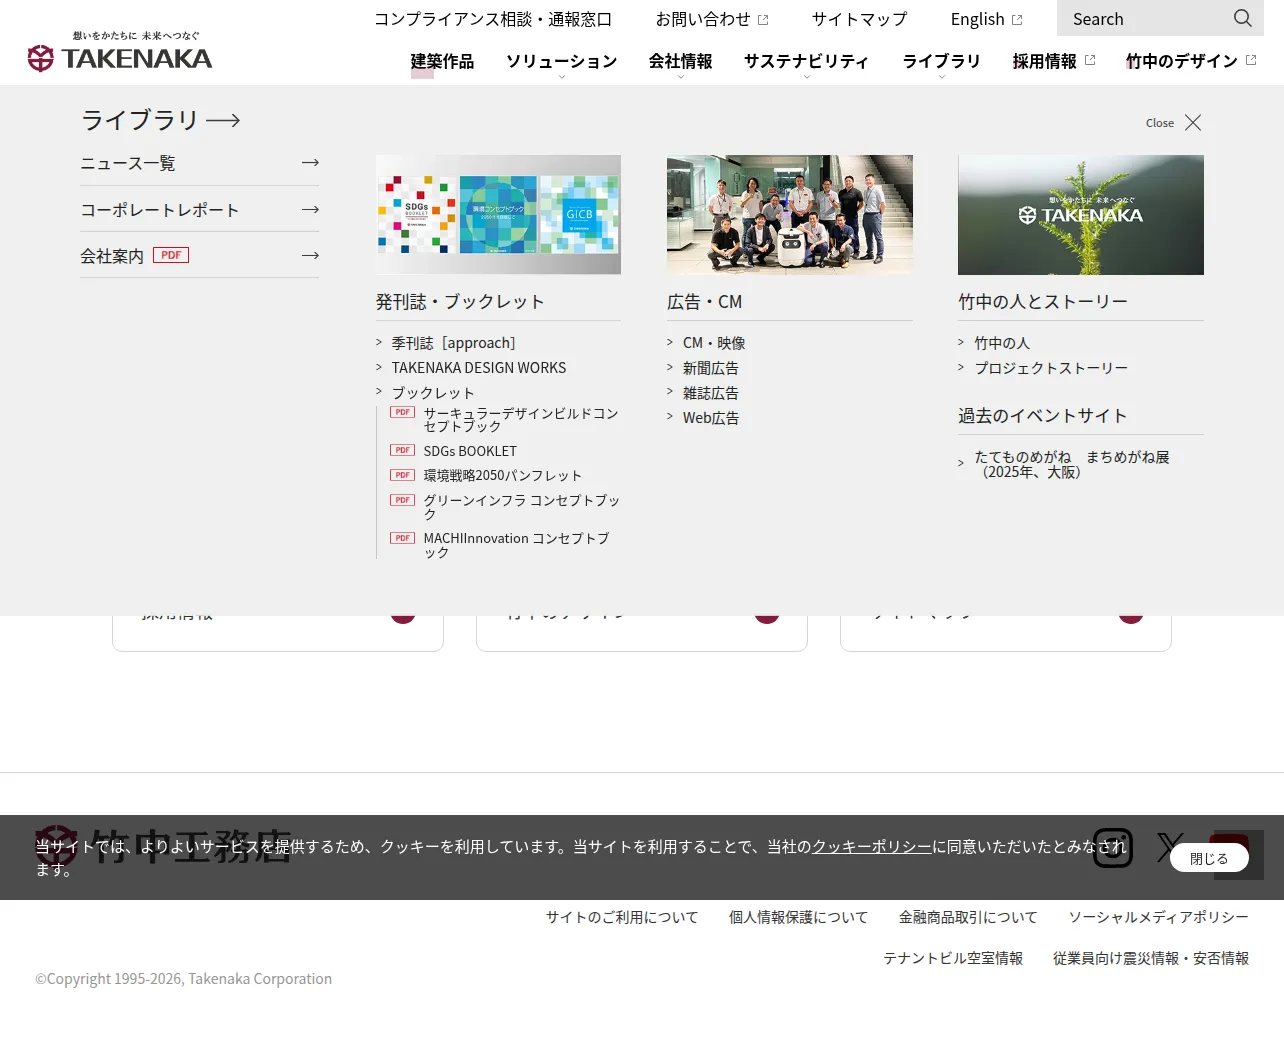Open the 発刊誌・ブックレット section heading
This screenshot has width=1284, height=1064.
tap(460, 302)
